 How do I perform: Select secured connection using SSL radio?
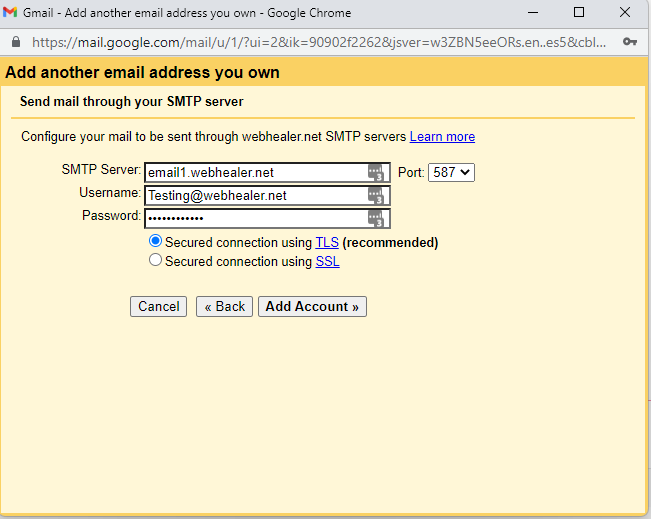(155, 260)
